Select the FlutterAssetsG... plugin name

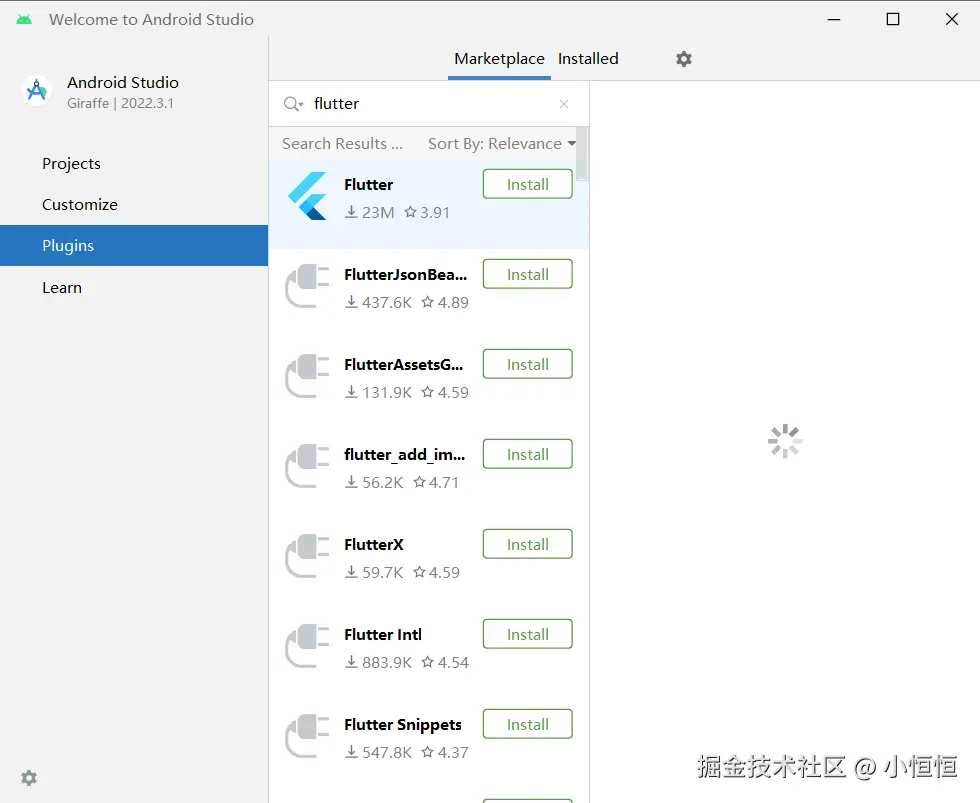pos(403,365)
